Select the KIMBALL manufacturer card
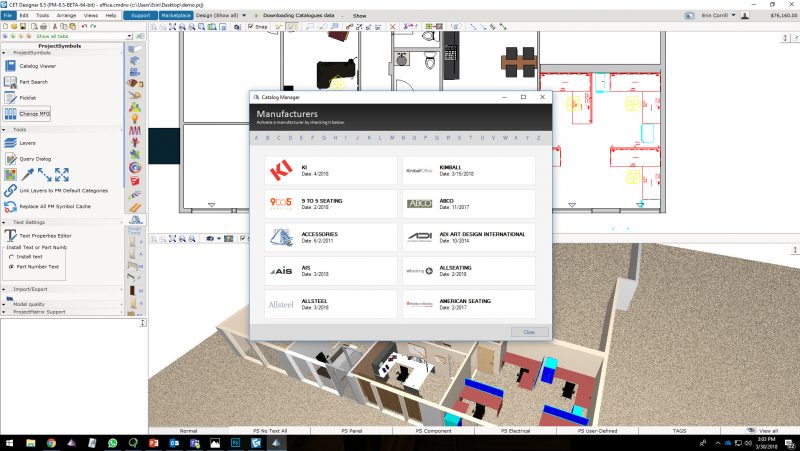Screen dimensions: 800x451 469,170
